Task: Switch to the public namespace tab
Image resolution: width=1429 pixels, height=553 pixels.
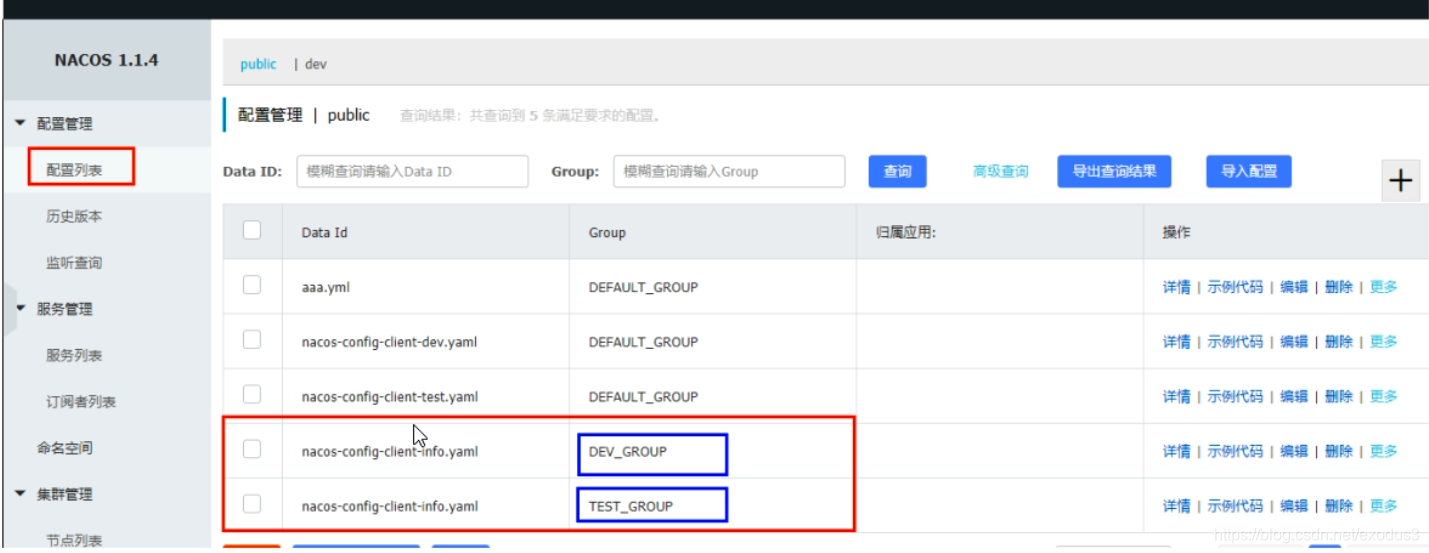Action: tap(258, 64)
